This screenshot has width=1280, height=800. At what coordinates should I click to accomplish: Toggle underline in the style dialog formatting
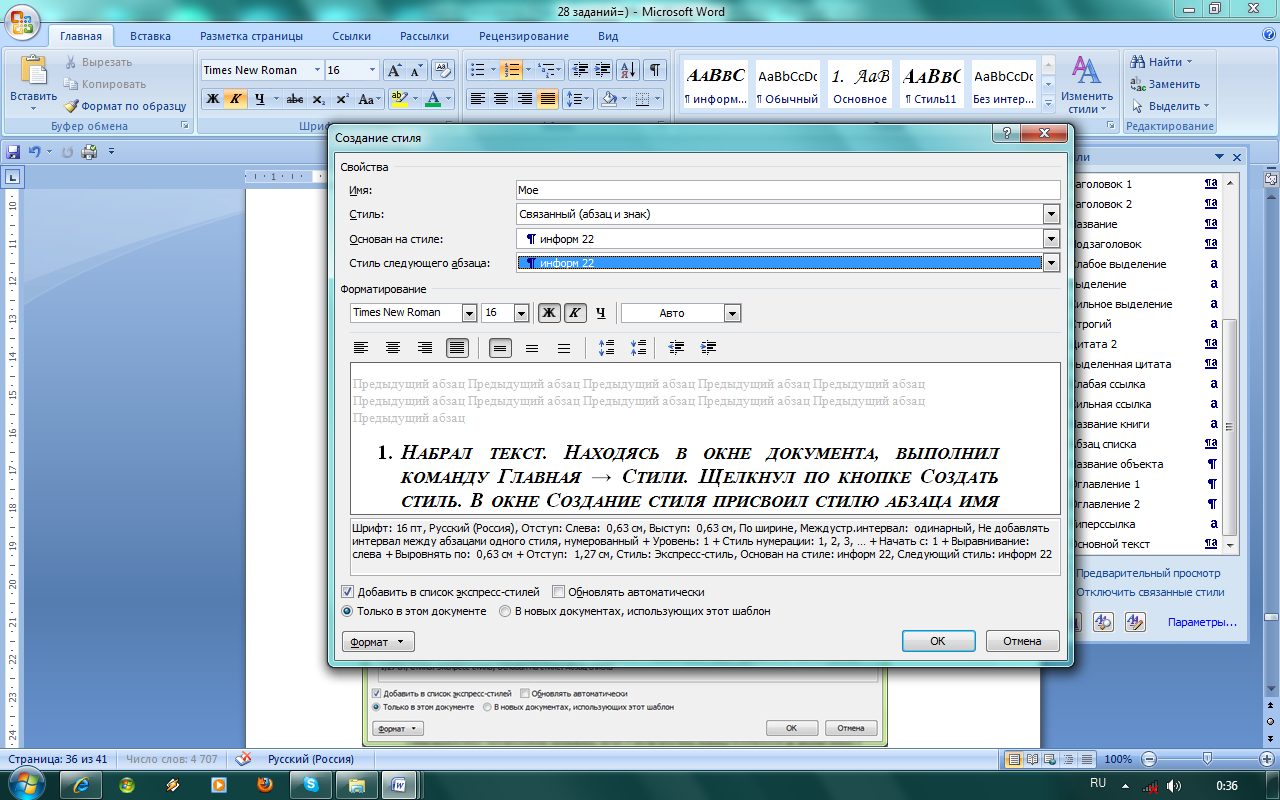click(x=601, y=313)
